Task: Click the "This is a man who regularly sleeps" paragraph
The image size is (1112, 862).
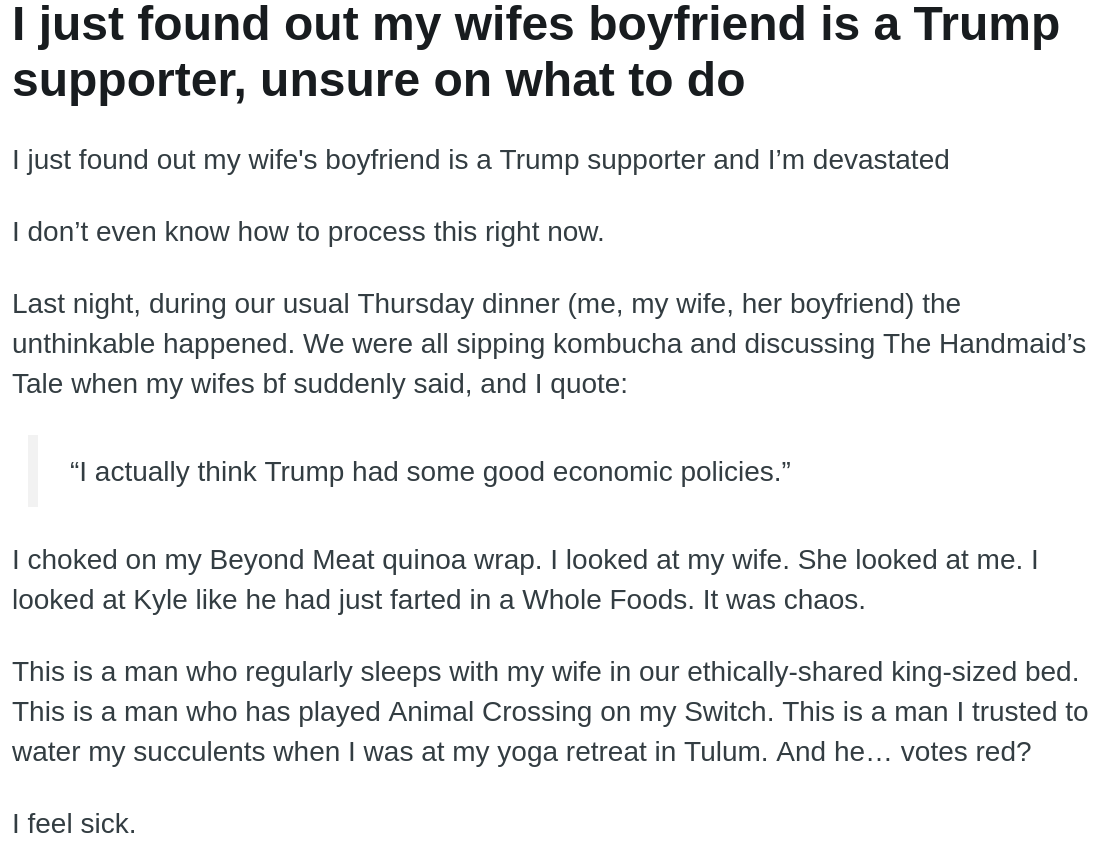Action: coord(548,711)
